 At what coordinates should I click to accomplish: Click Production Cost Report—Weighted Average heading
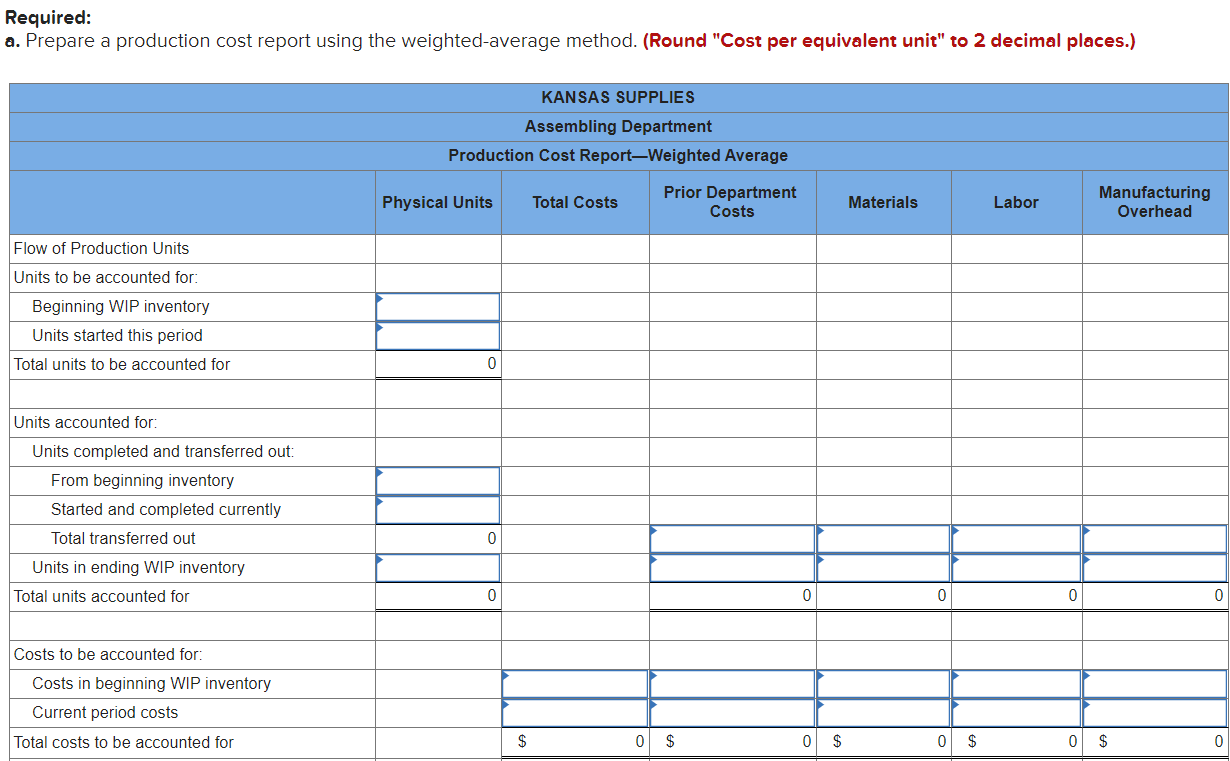pyautogui.click(x=618, y=155)
